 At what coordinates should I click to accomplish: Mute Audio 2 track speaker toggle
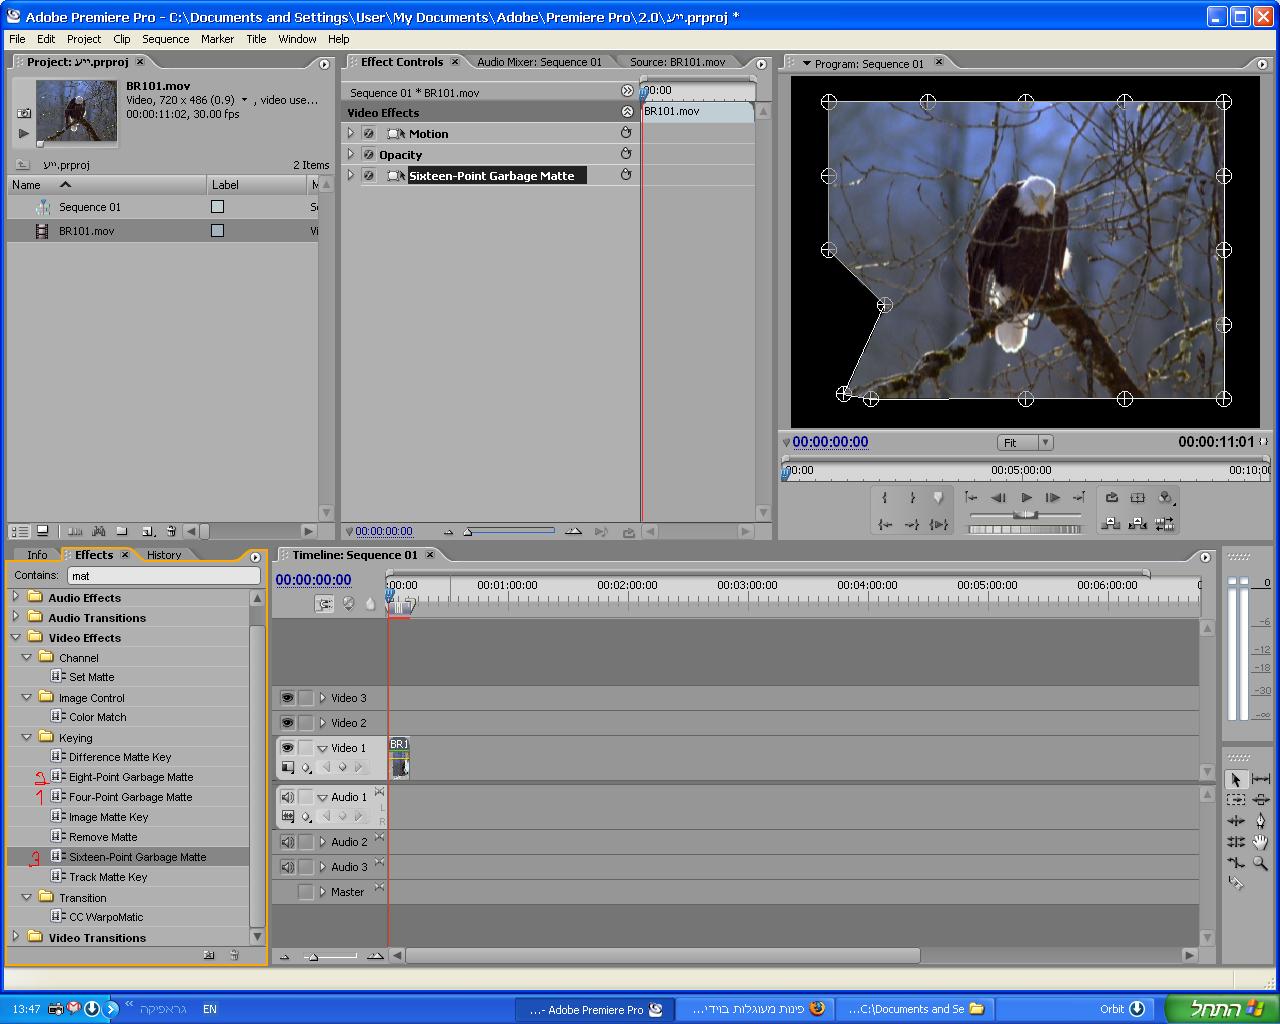(287, 842)
